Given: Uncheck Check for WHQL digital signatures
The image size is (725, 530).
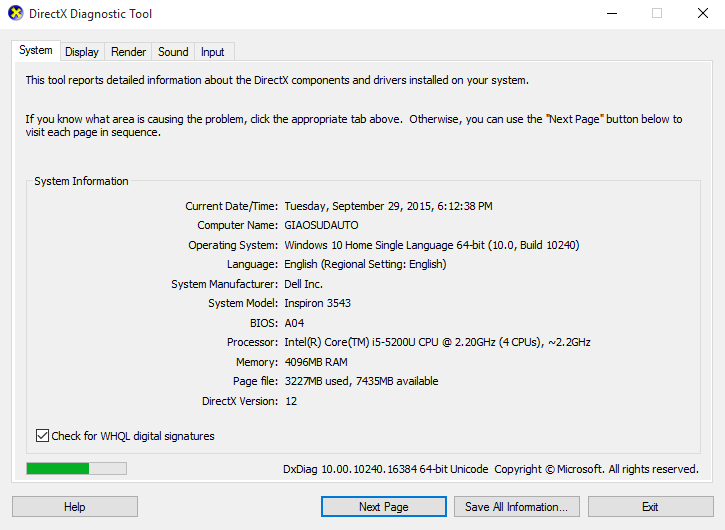Looking at the screenshot, I should point(42,436).
